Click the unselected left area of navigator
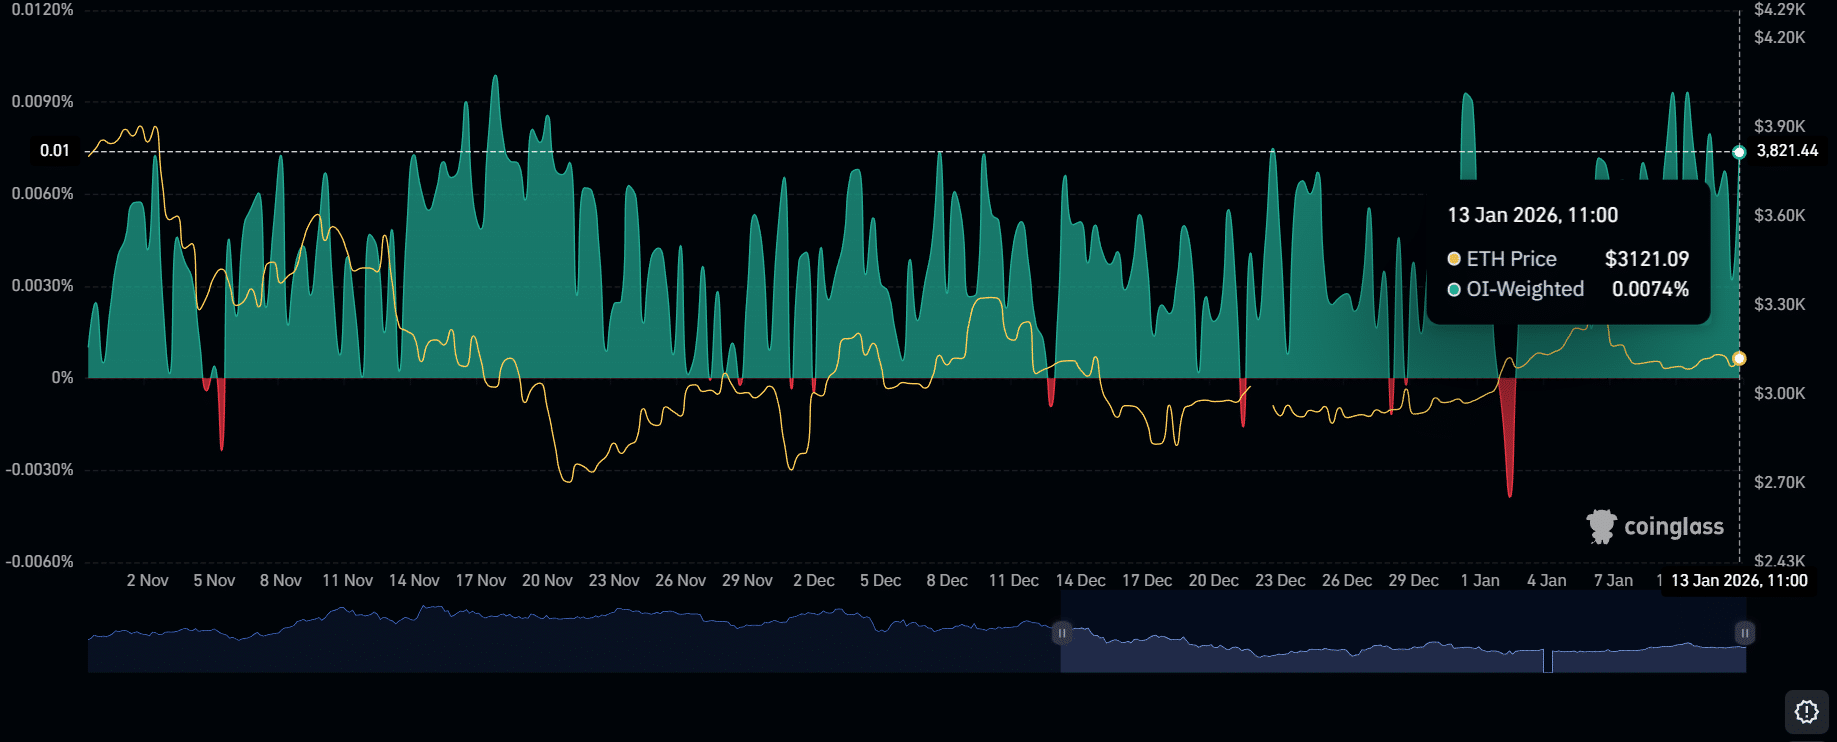Viewport: 1837px width, 742px height. click(x=570, y=640)
